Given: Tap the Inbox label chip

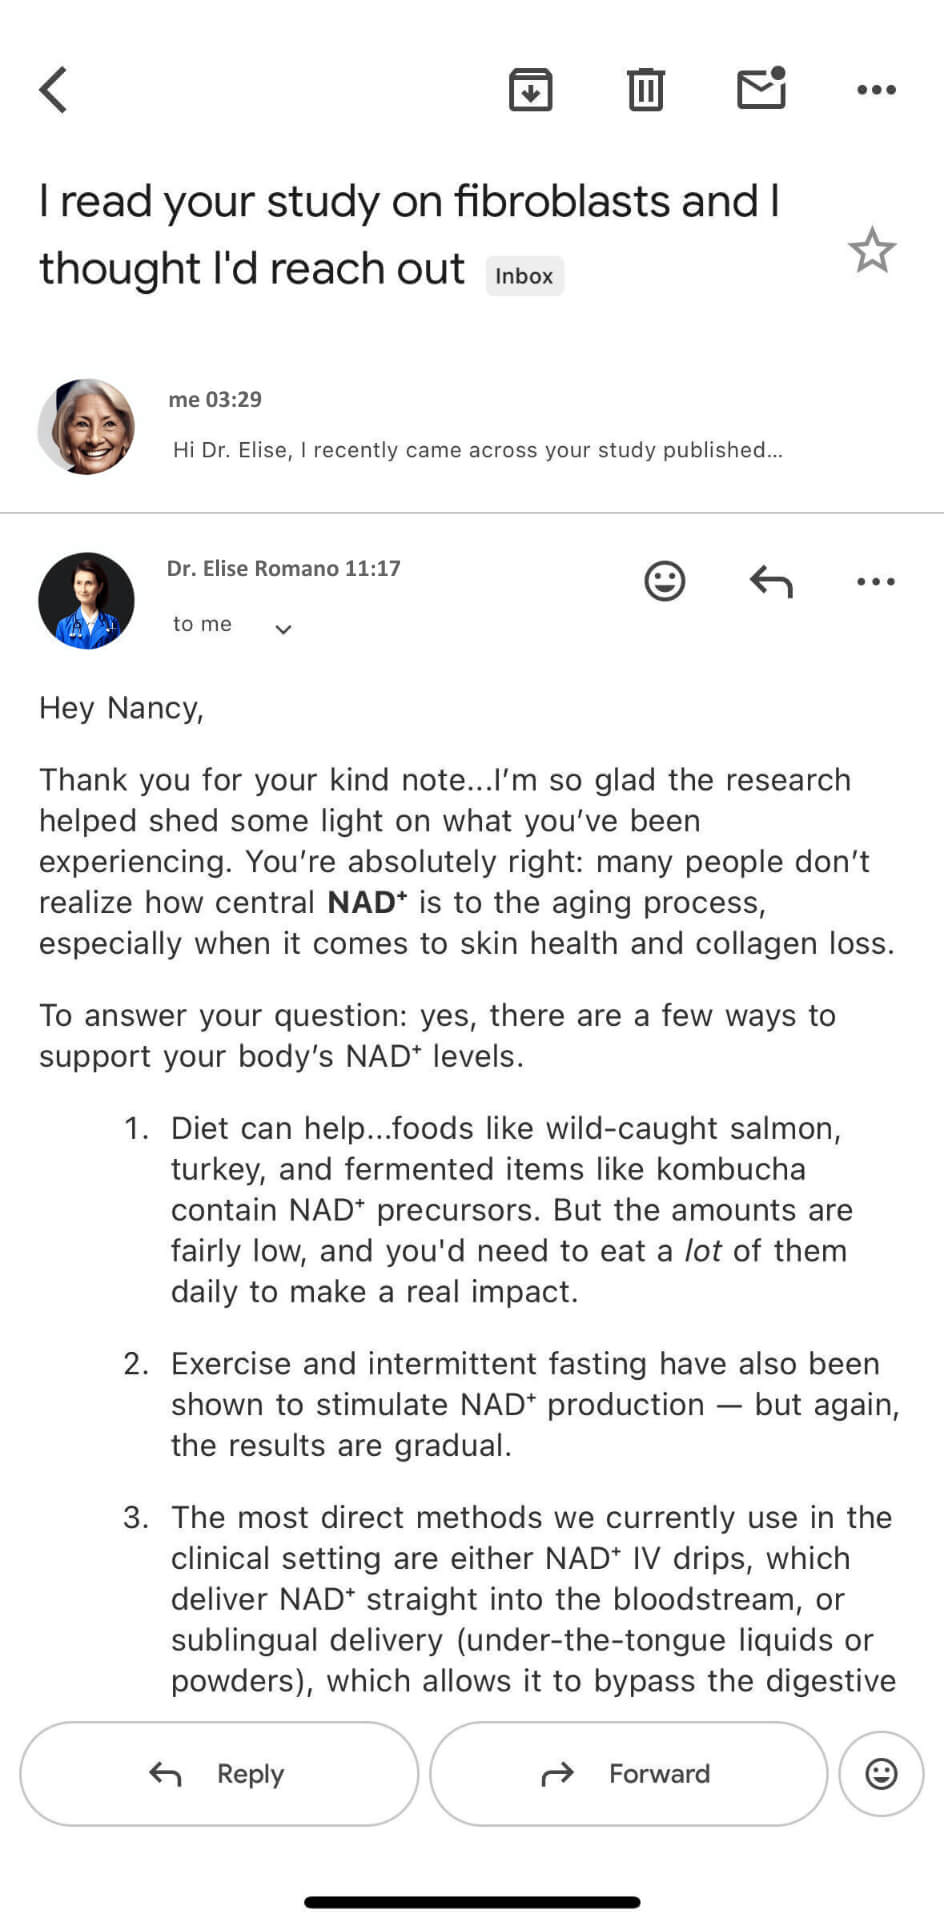Looking at the screenshot, I should coord(524,276).
